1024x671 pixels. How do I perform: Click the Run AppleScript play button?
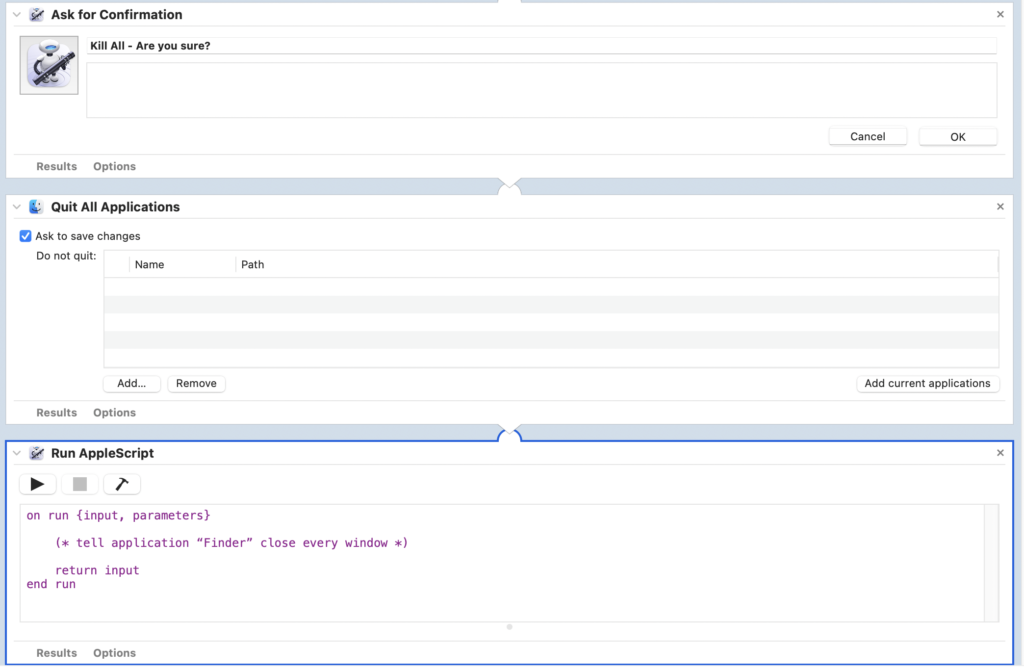point(38,484)
